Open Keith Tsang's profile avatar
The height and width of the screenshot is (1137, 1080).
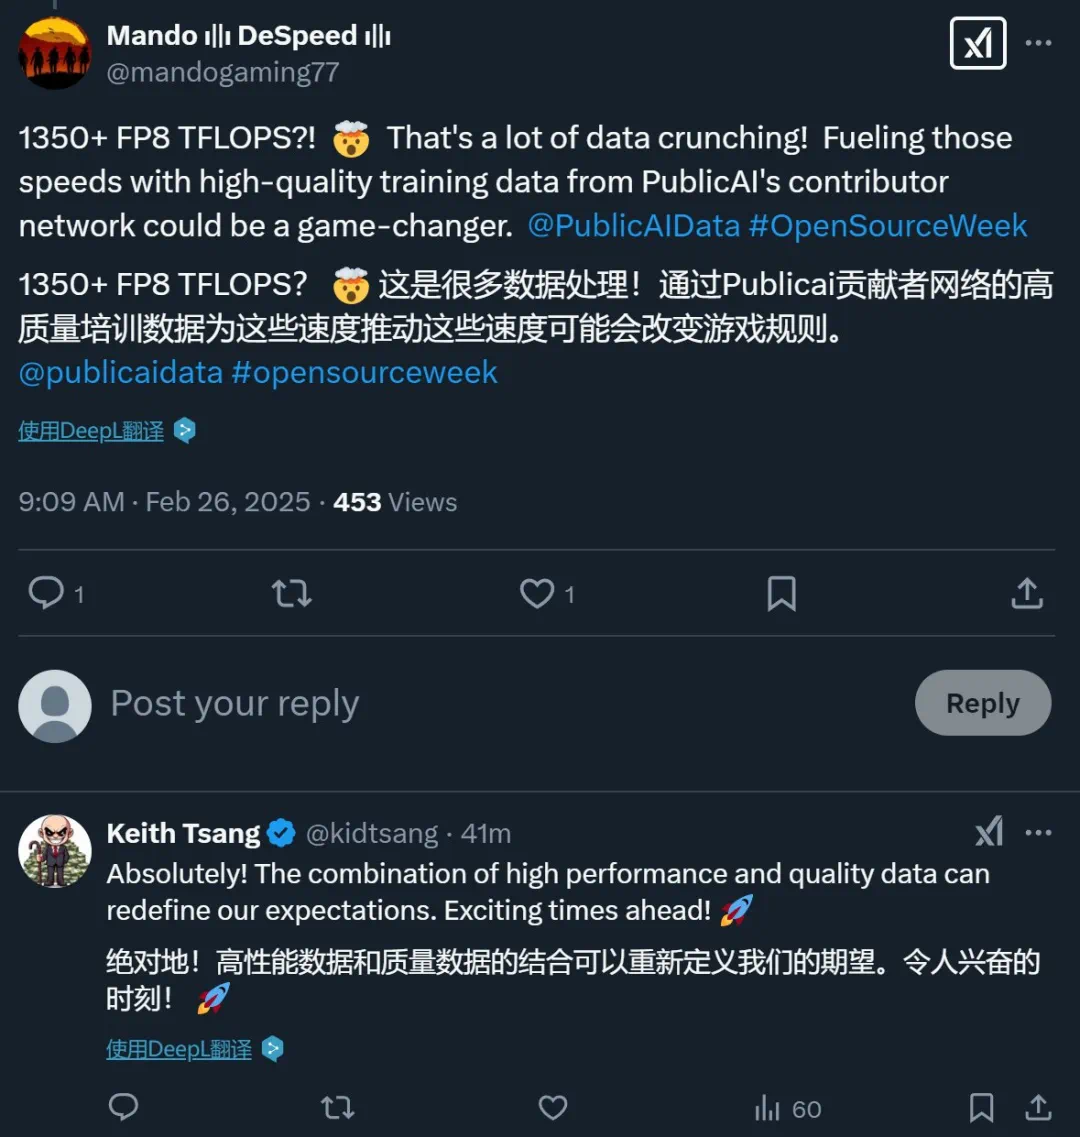pos(55,851)
